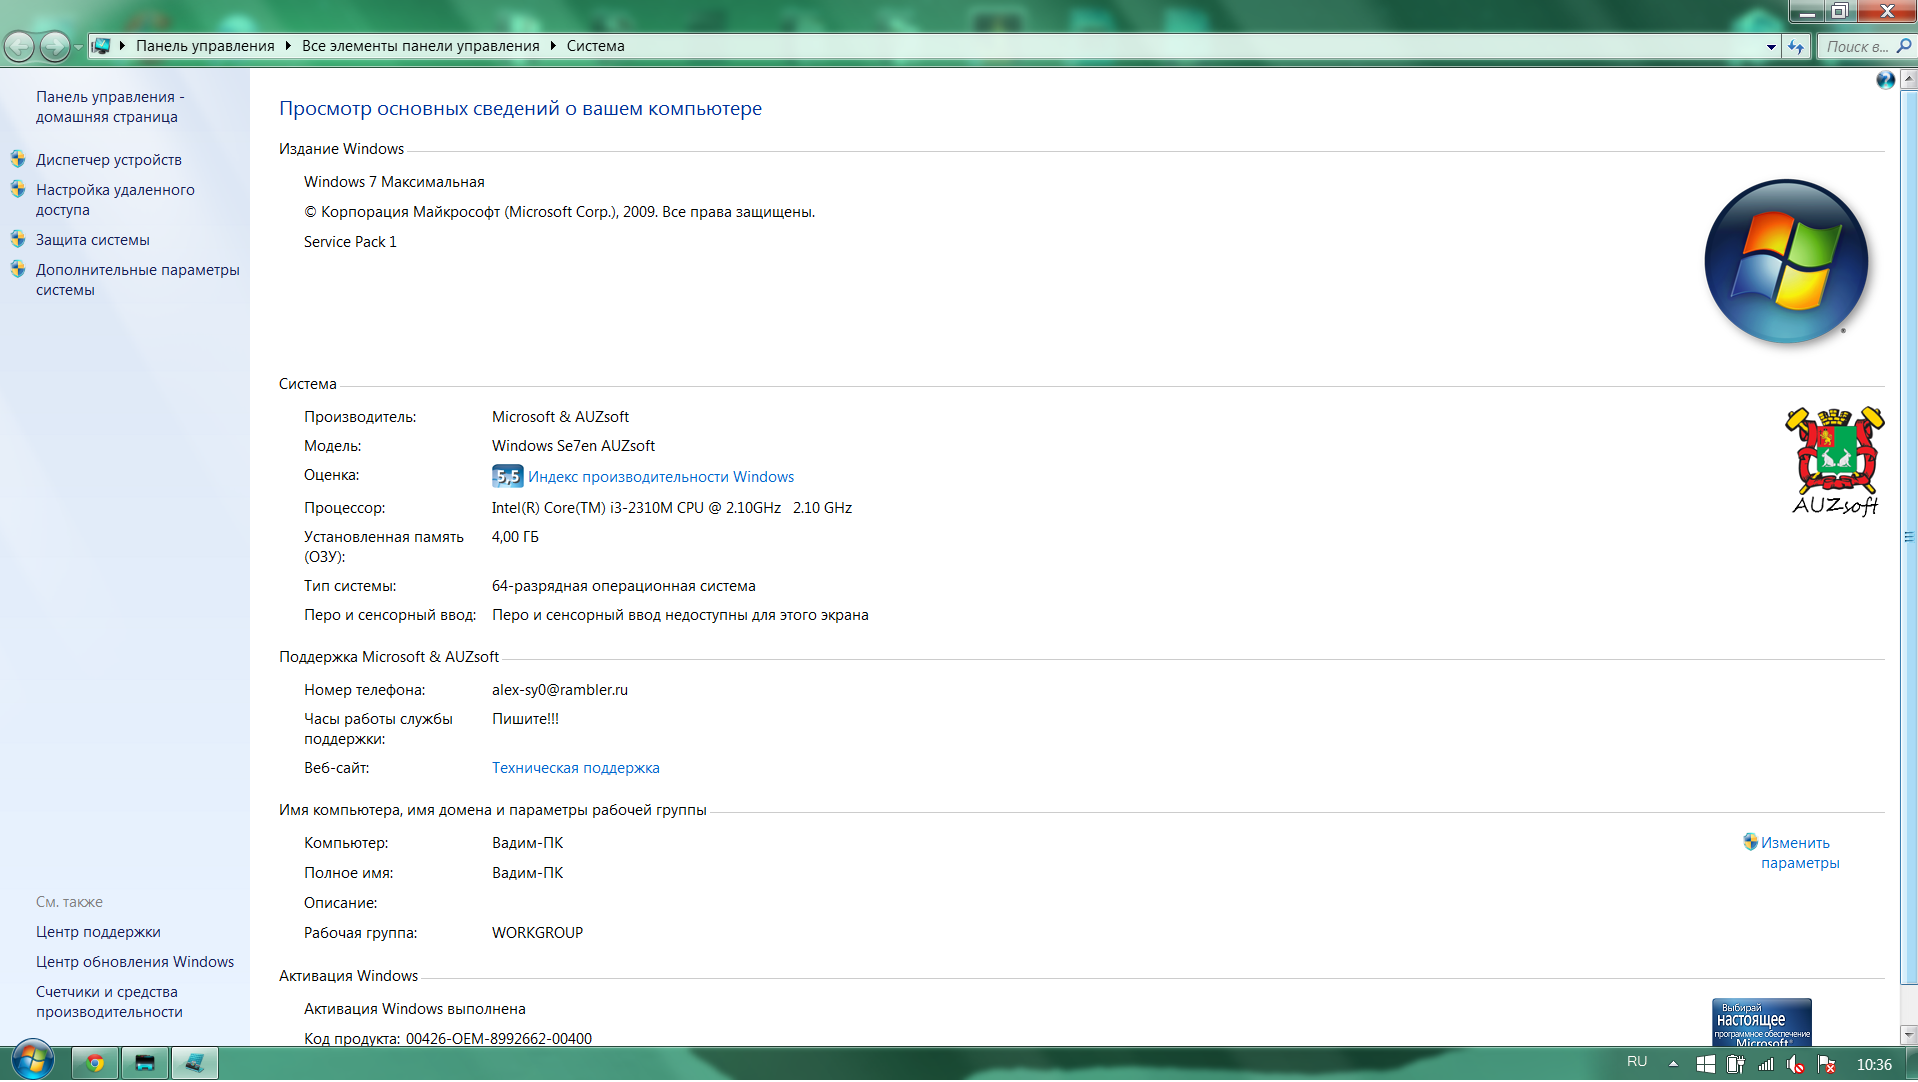The width and height of the screenshot is (1918, 1082).
Task: Click the Action Center flag tray icon
Action: click(x=1826, y=1065)
